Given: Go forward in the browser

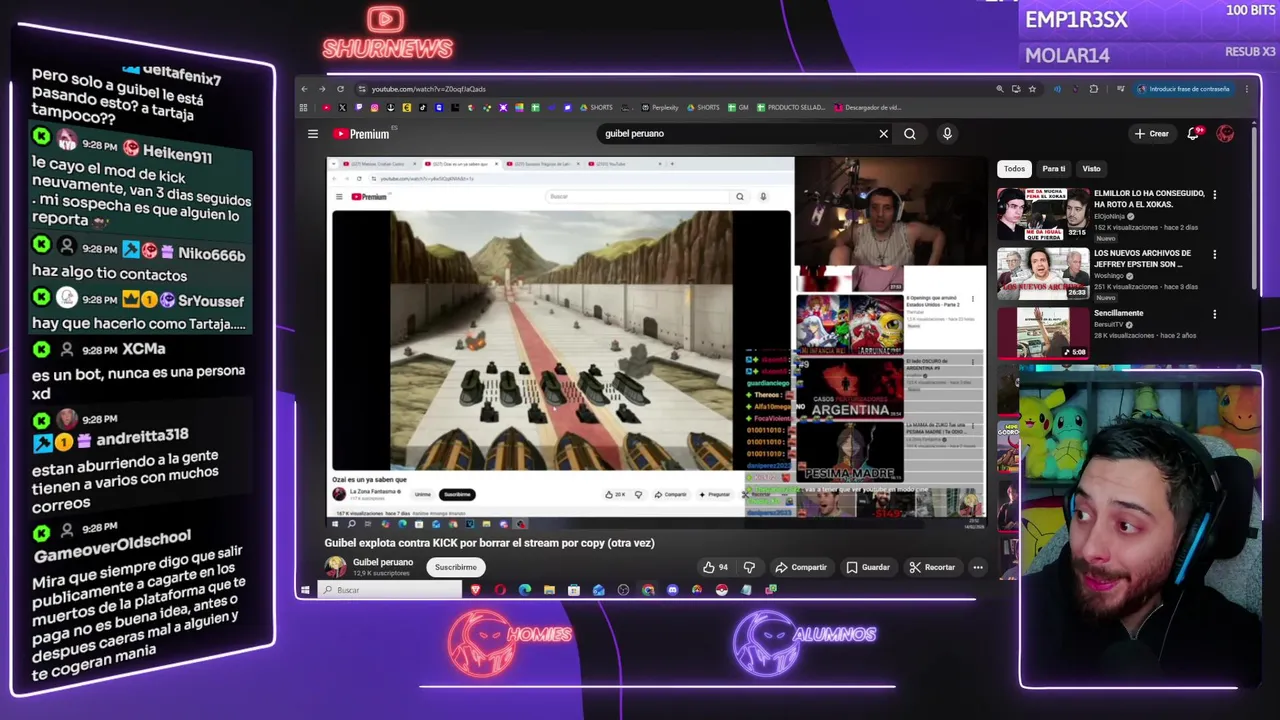Looking at the screenshot, I should 322,89.
